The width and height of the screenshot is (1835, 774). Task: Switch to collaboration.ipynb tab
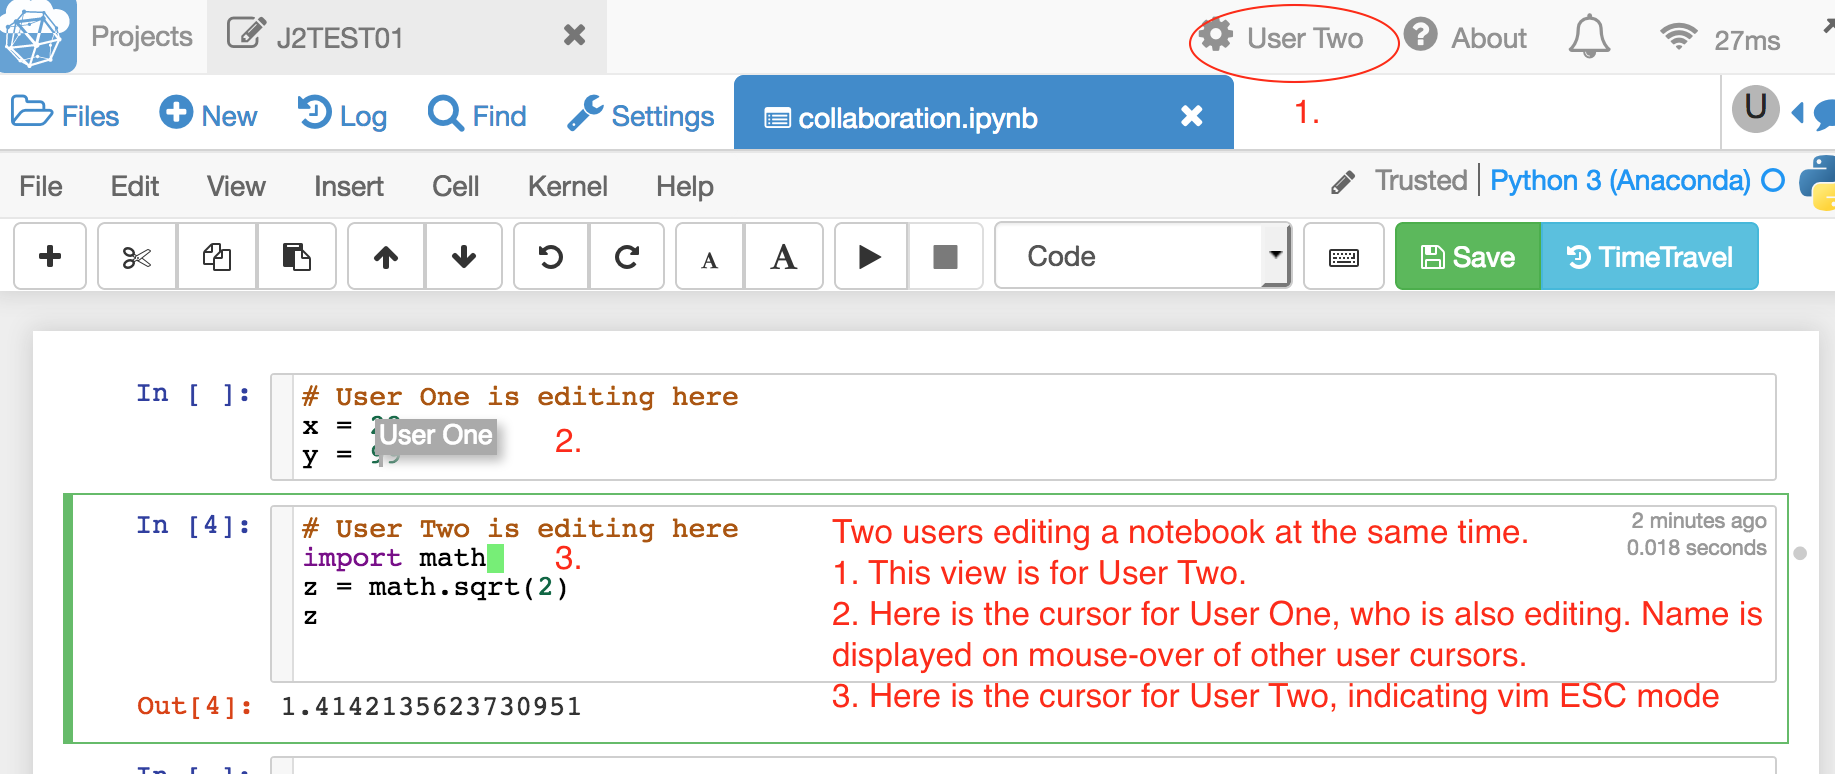click(x=917, y=118)
